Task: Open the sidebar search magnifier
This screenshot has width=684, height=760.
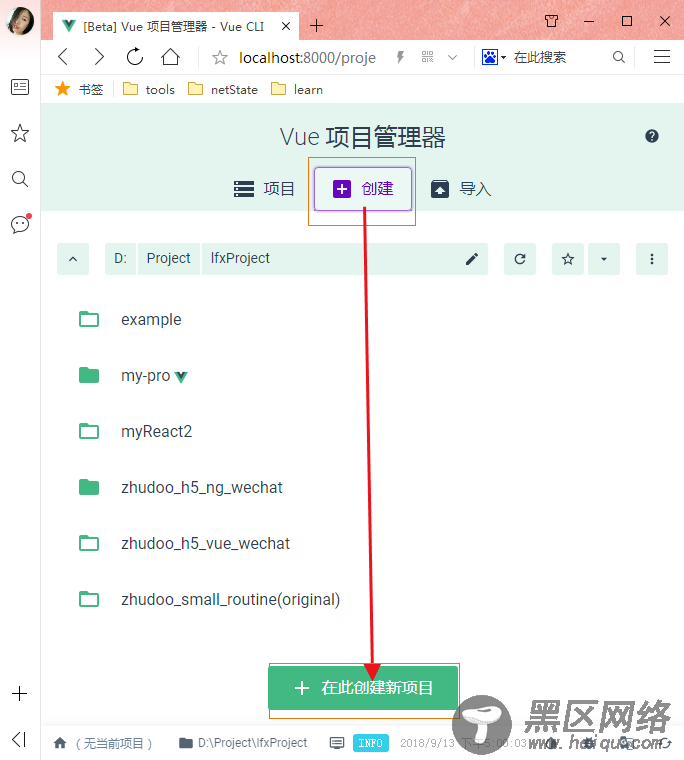Action: point(20,179)
